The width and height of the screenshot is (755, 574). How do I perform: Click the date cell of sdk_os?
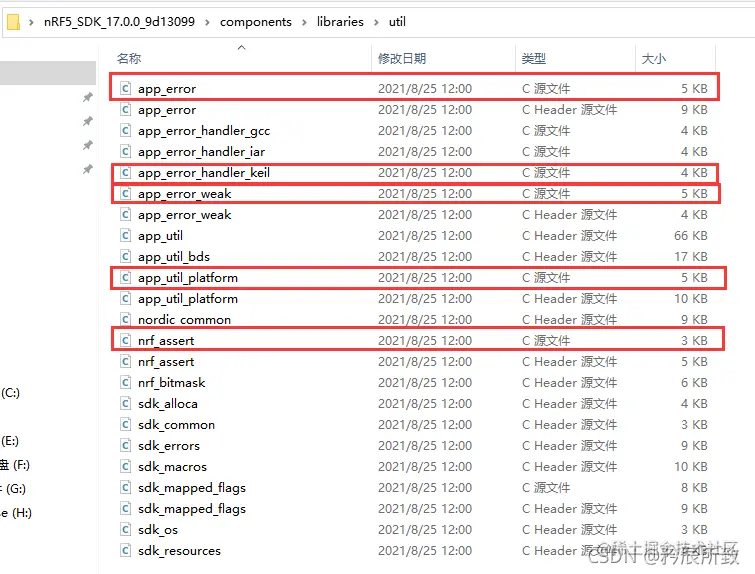(x=425, y=530)
